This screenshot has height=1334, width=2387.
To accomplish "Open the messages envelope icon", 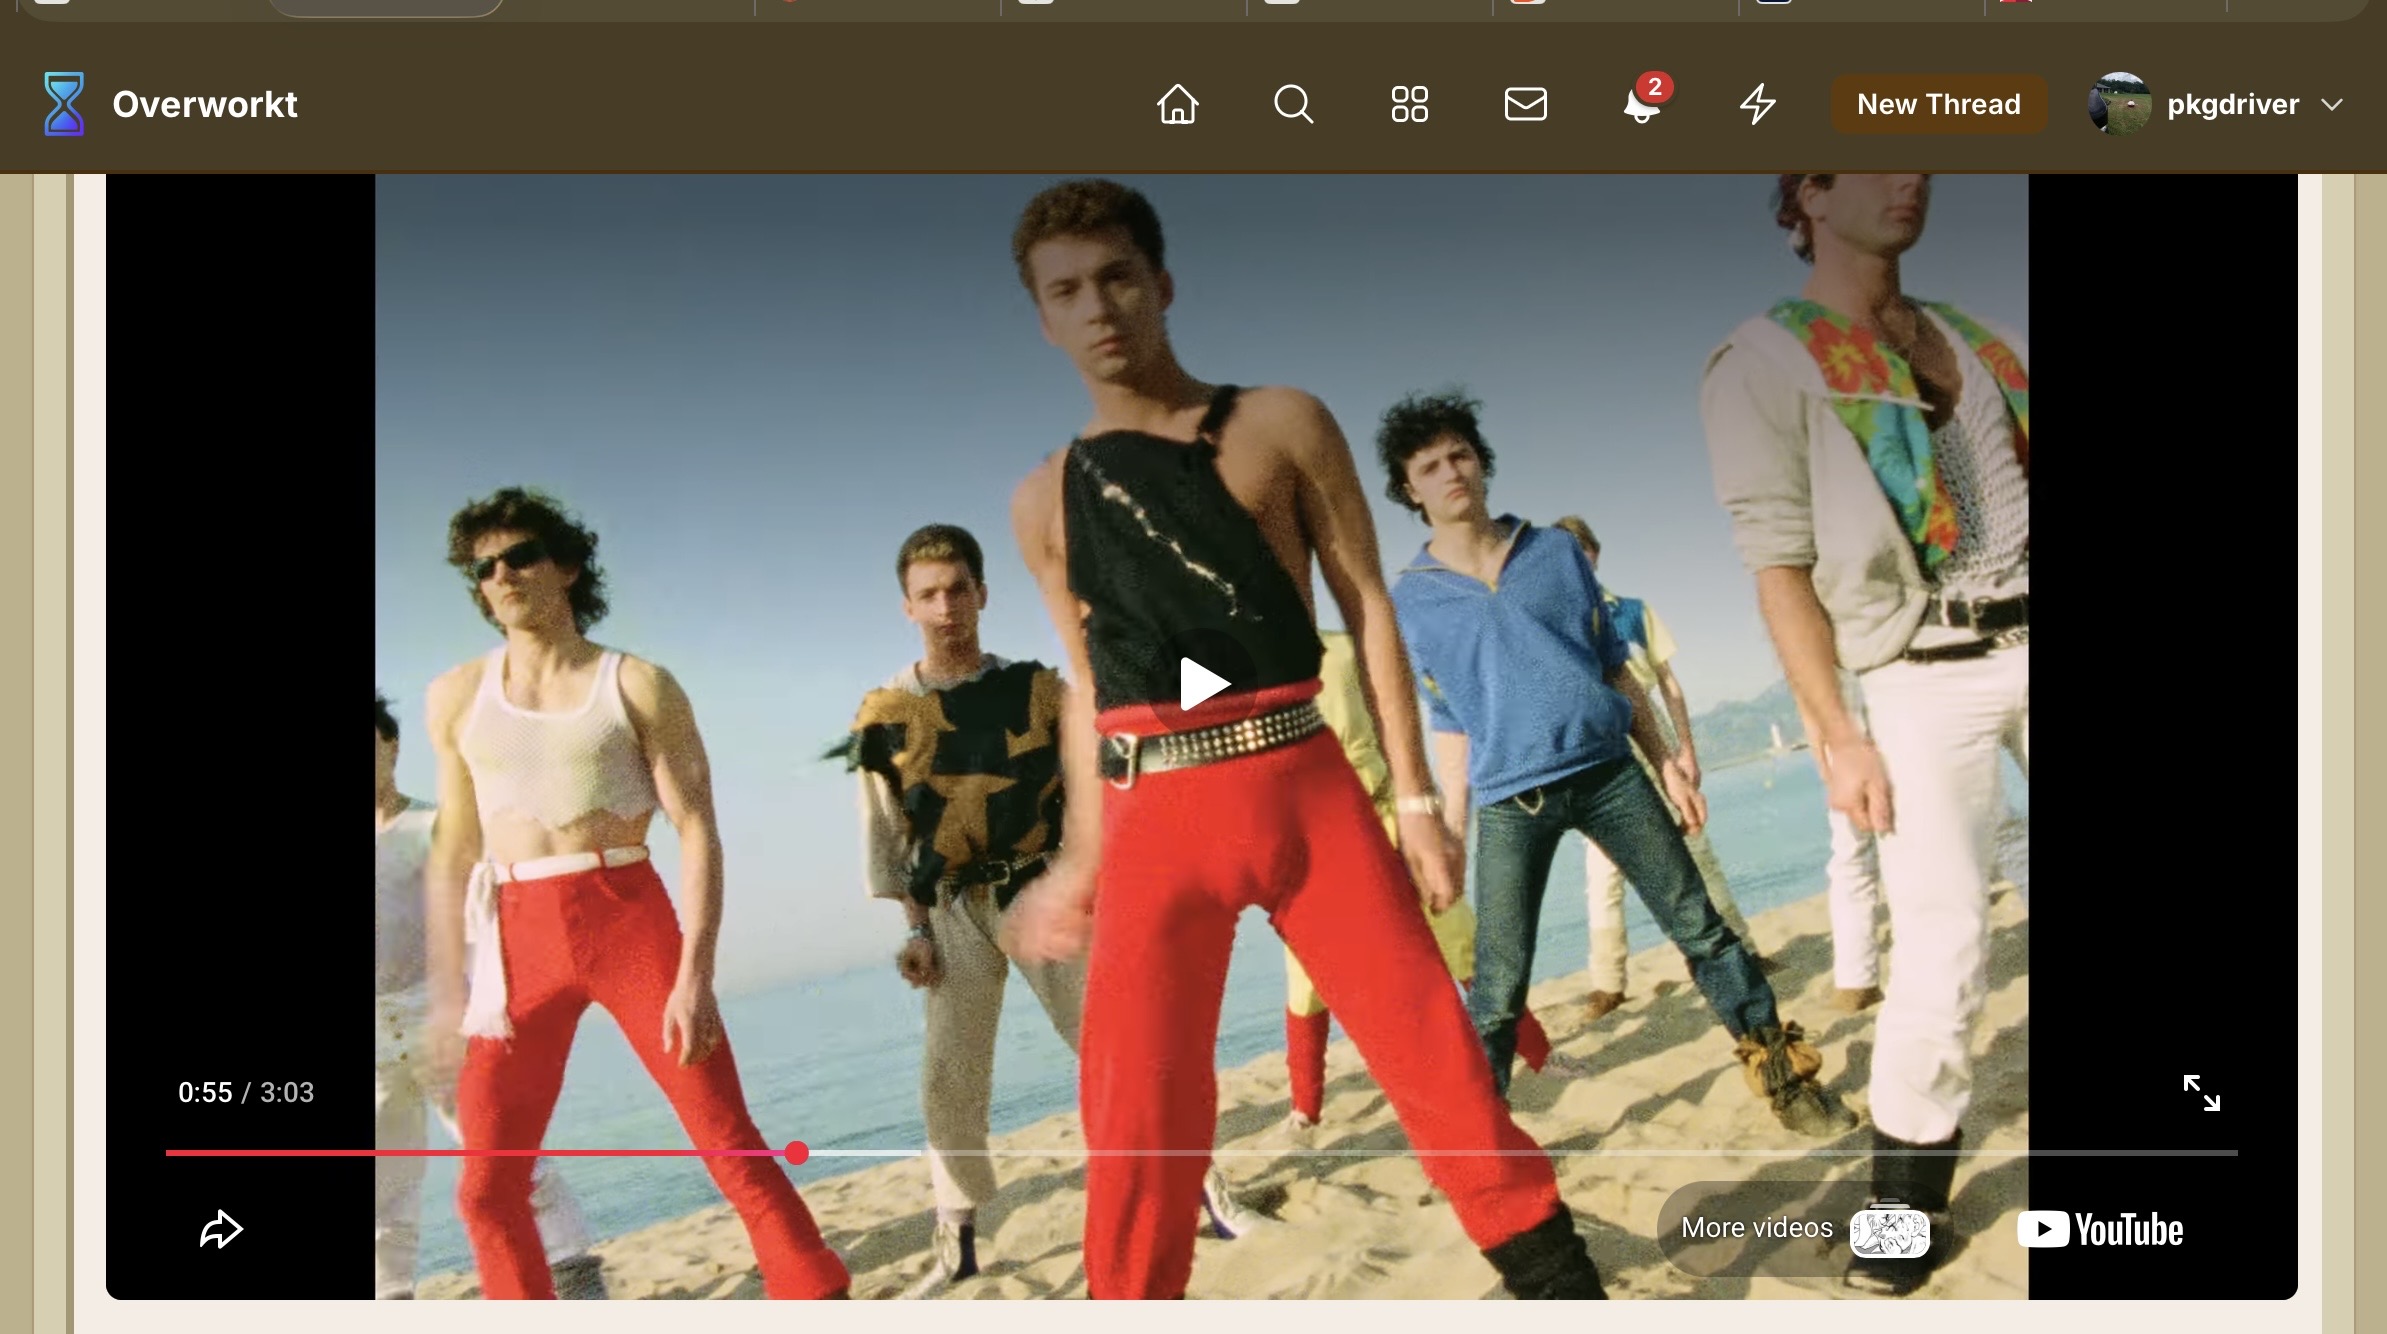I will (x=1526, y=104).
